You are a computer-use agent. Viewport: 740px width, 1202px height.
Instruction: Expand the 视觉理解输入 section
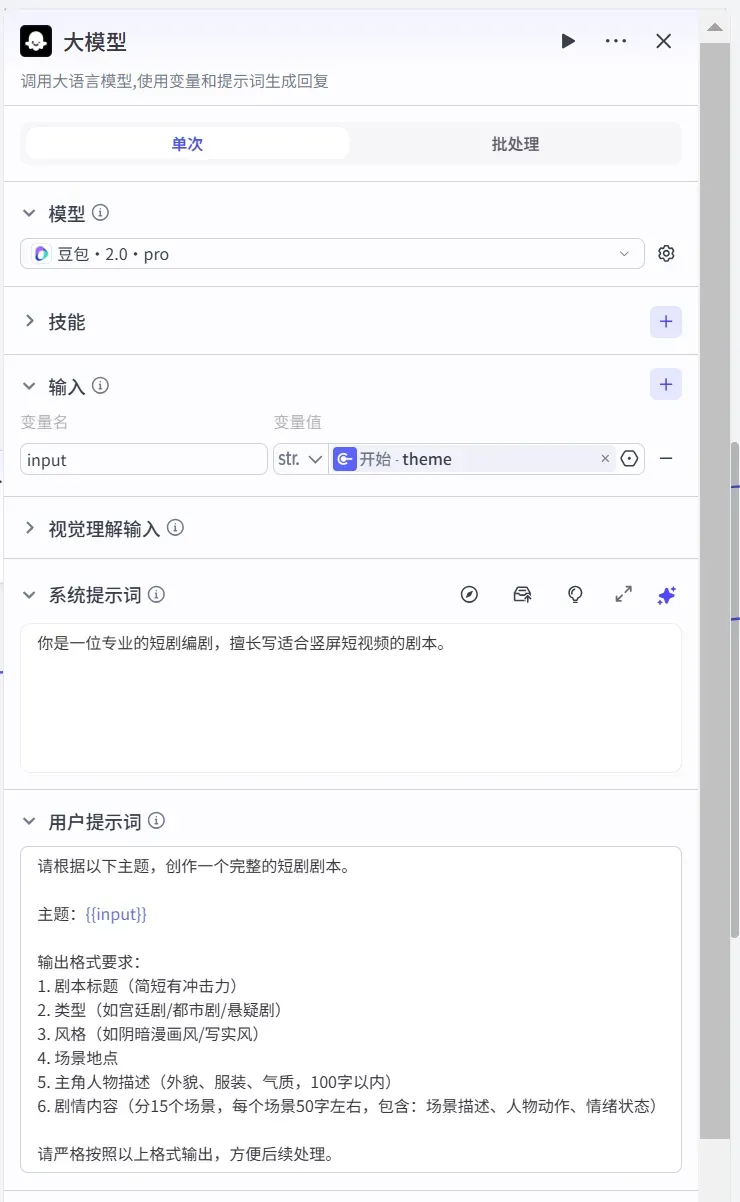(30, 528)
